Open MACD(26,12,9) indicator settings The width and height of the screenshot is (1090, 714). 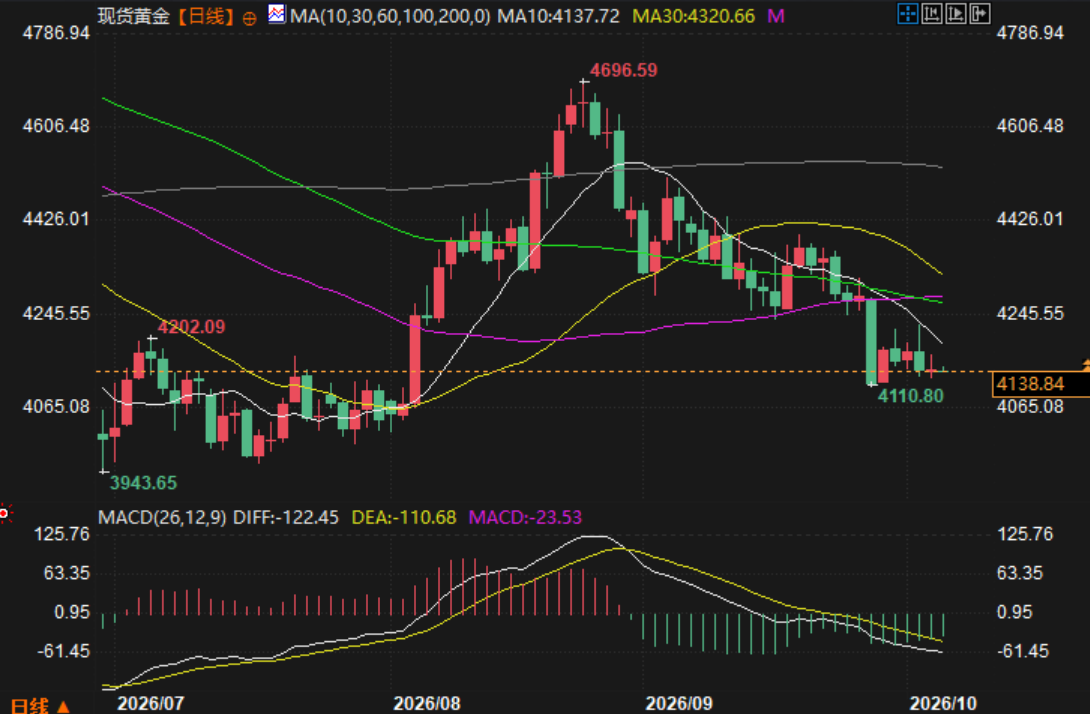(162, 517)
